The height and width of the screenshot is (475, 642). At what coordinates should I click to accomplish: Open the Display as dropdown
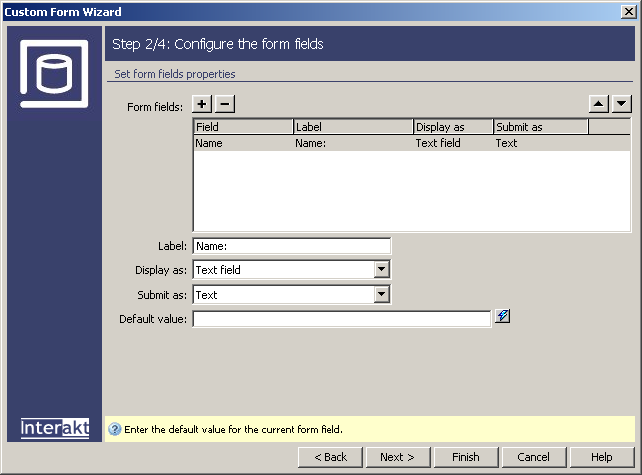pyautogui.click(x=381, y=270)
